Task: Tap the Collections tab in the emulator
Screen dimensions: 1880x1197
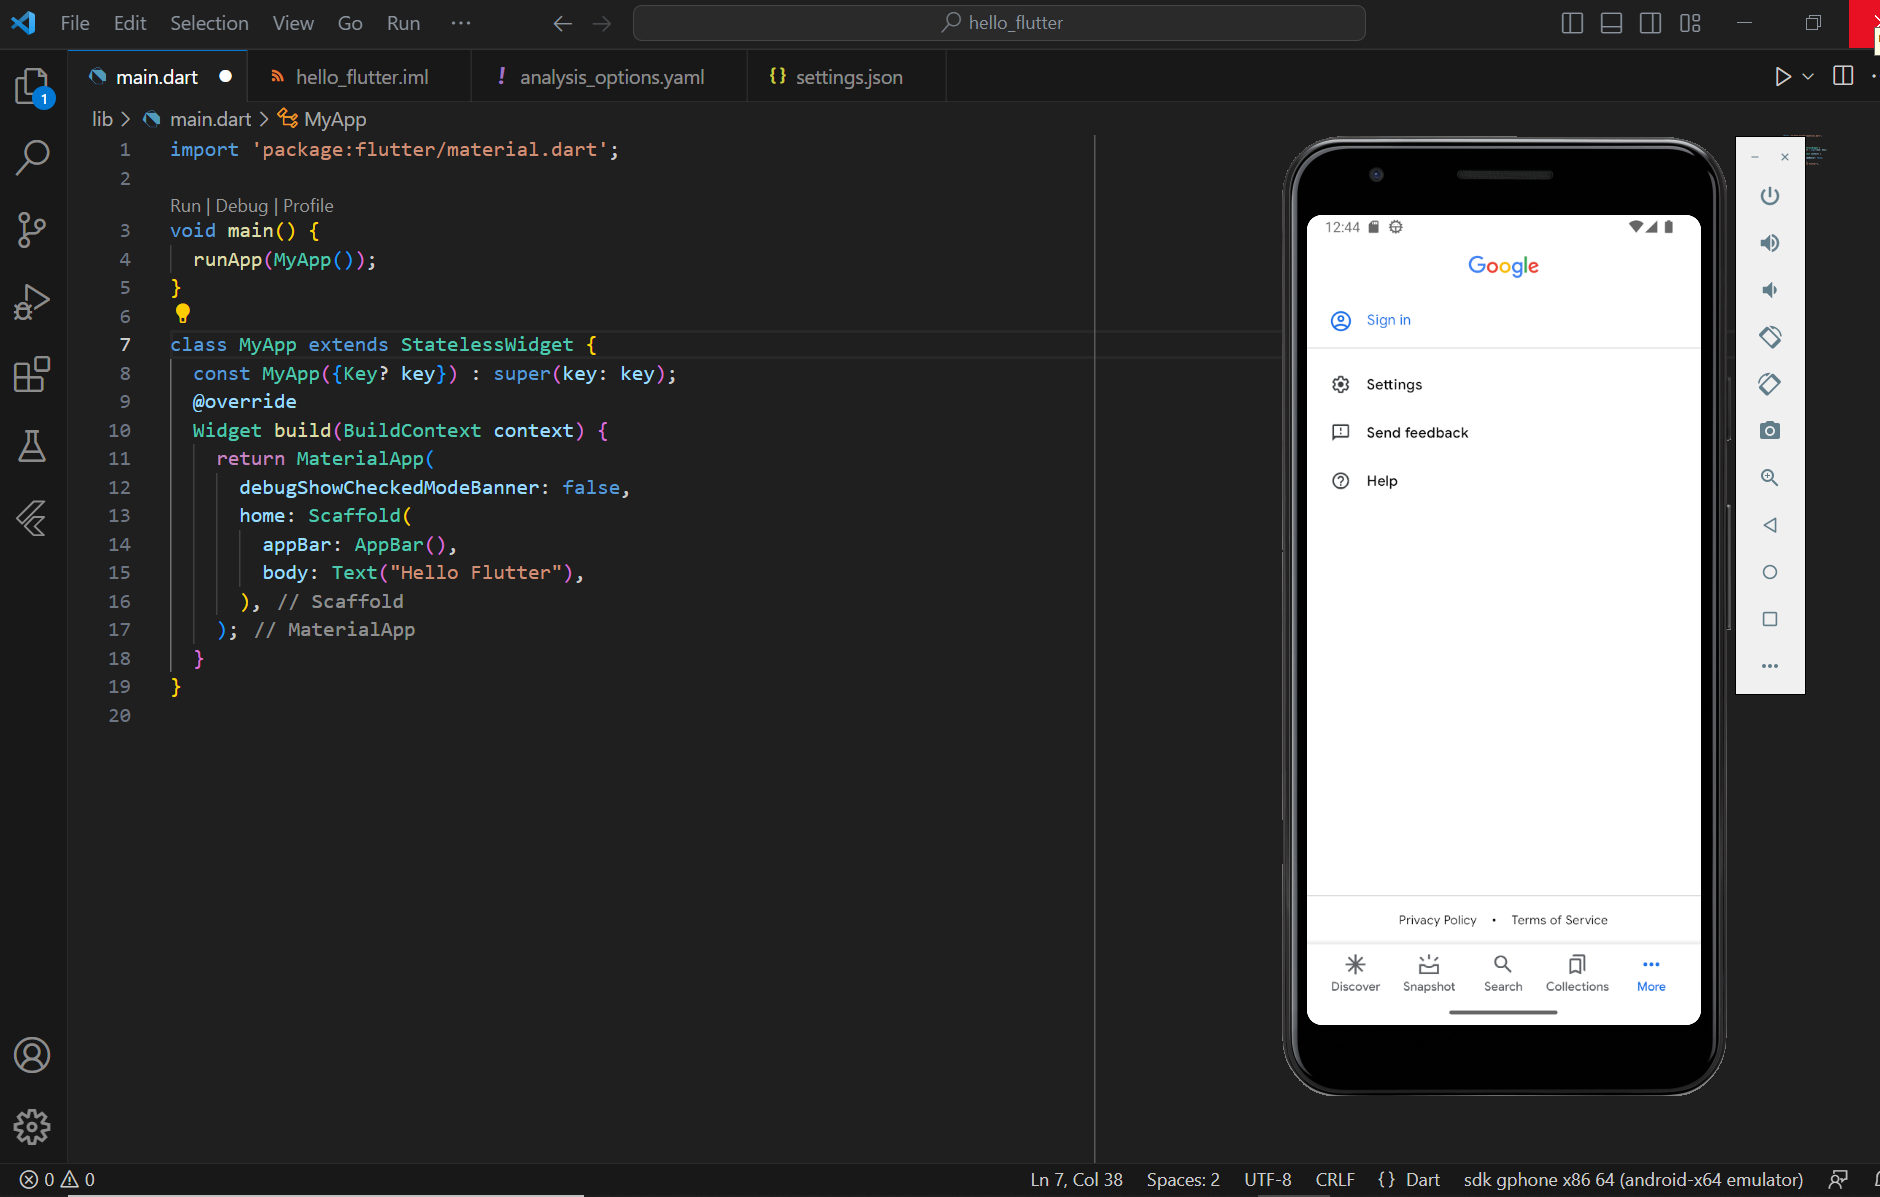Action: pos(1577,972)
